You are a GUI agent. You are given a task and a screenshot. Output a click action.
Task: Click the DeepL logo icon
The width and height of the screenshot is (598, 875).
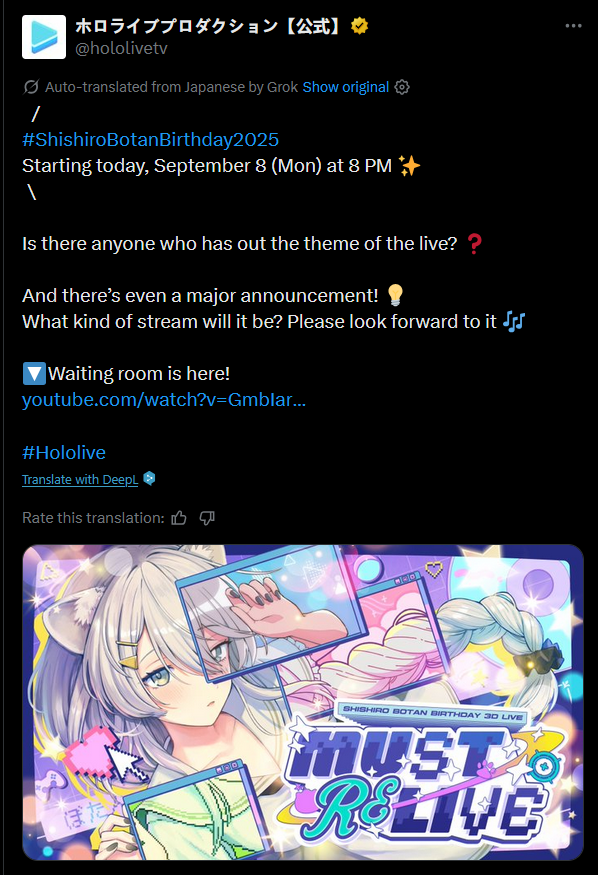pos(149,478)
